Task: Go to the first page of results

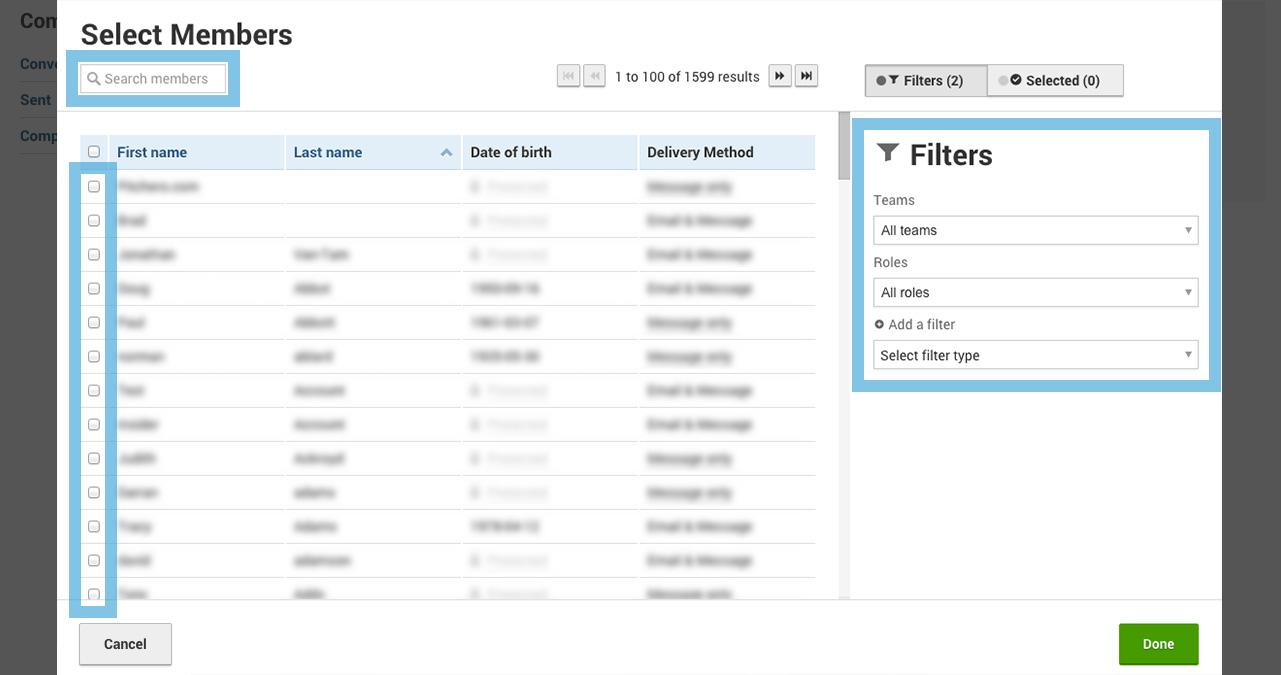Action: pos(569,76)
